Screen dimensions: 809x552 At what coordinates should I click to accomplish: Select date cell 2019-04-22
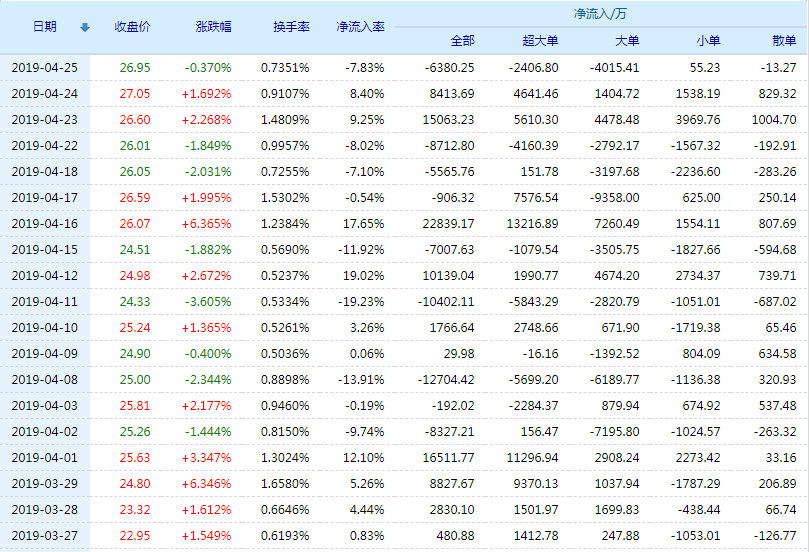[44, 145]
